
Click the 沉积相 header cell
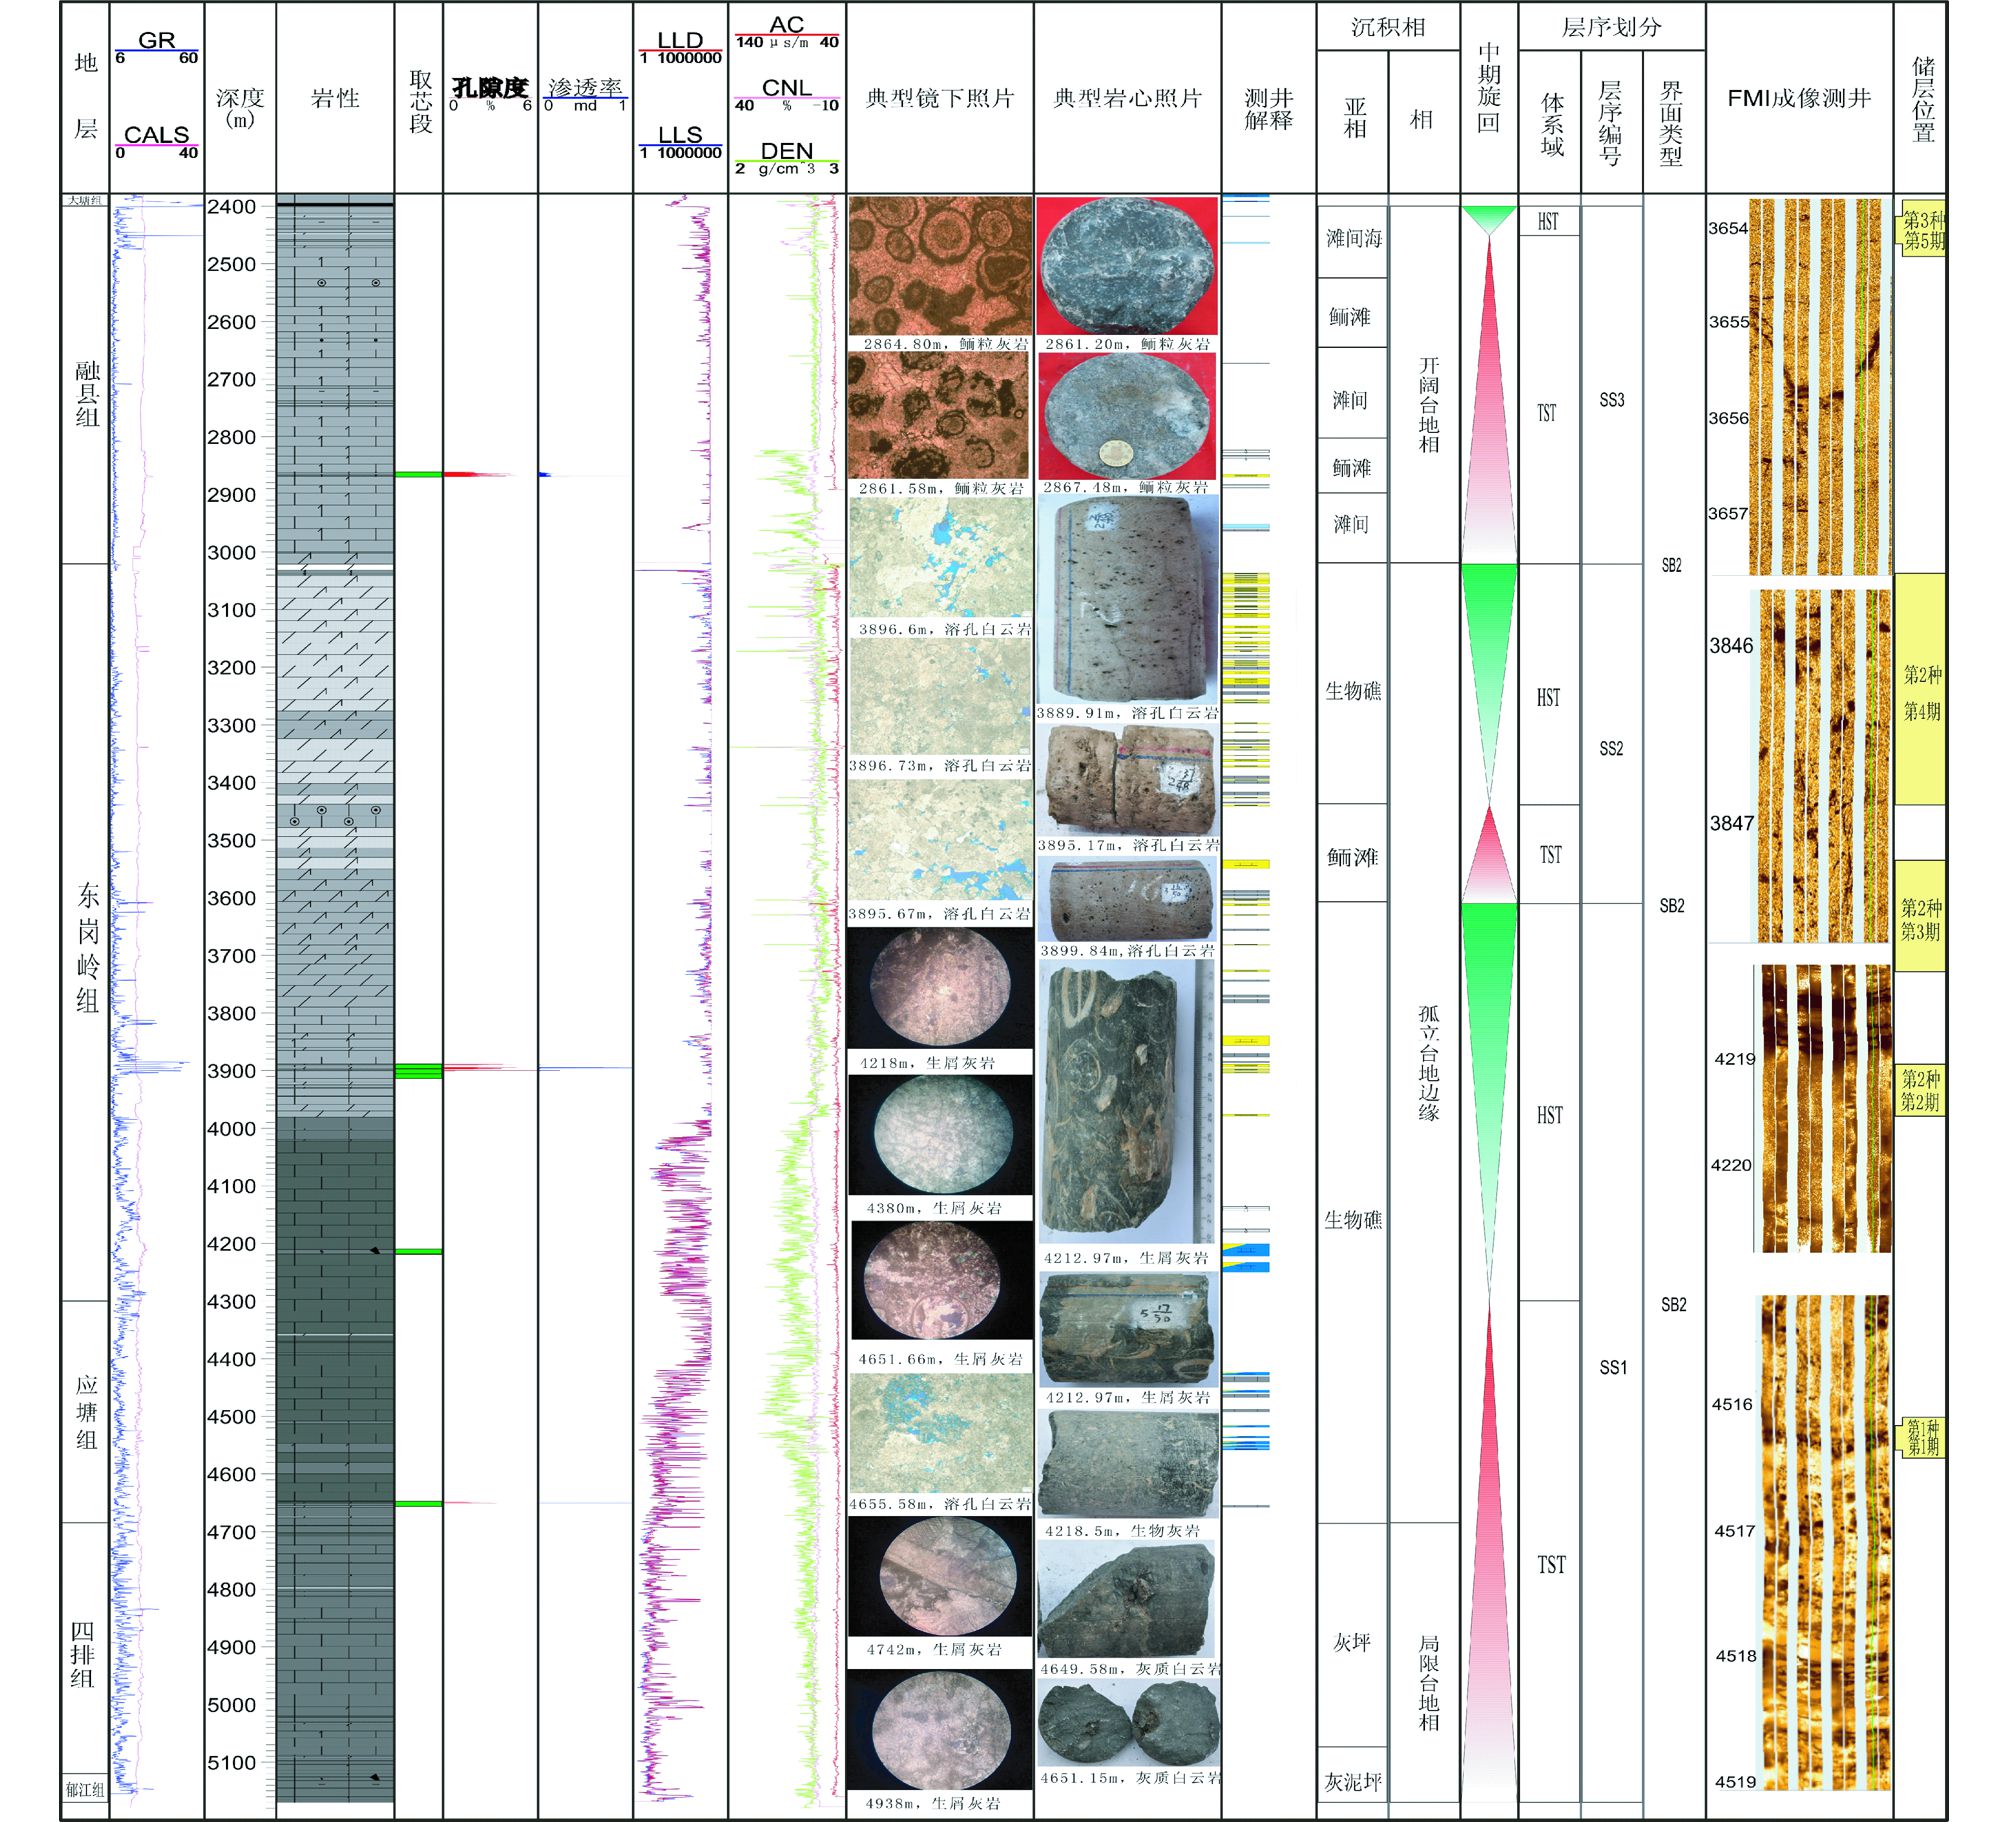point(1387,27)
